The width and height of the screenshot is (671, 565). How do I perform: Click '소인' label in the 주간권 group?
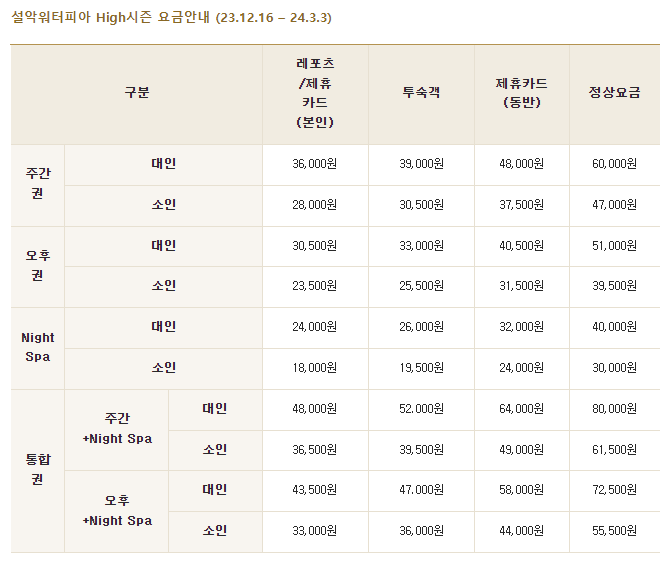163,204
